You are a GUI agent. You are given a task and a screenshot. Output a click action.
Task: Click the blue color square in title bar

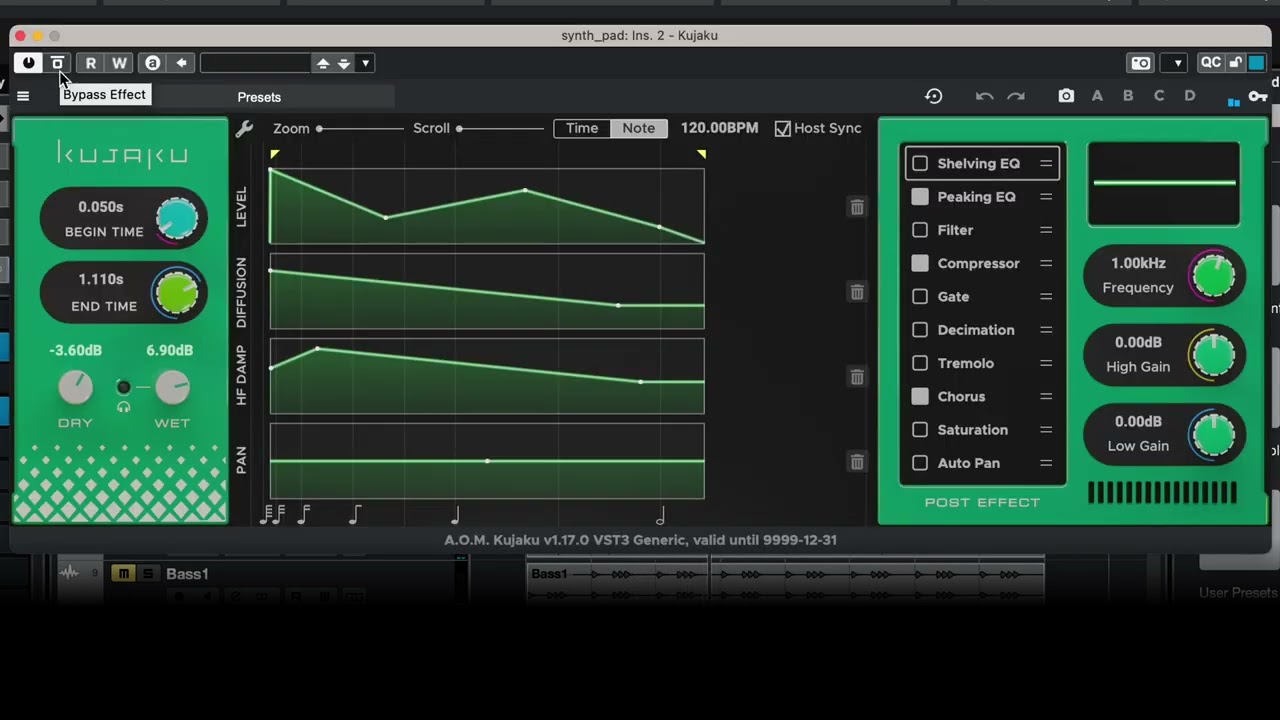coord(1256,63)
